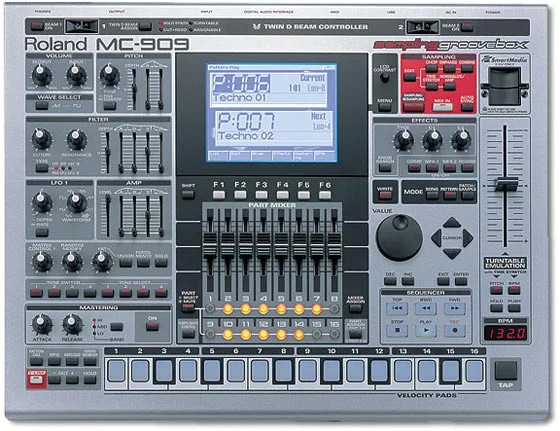
Task: Toggle turntable BPM button
Action: pos(514,290)
